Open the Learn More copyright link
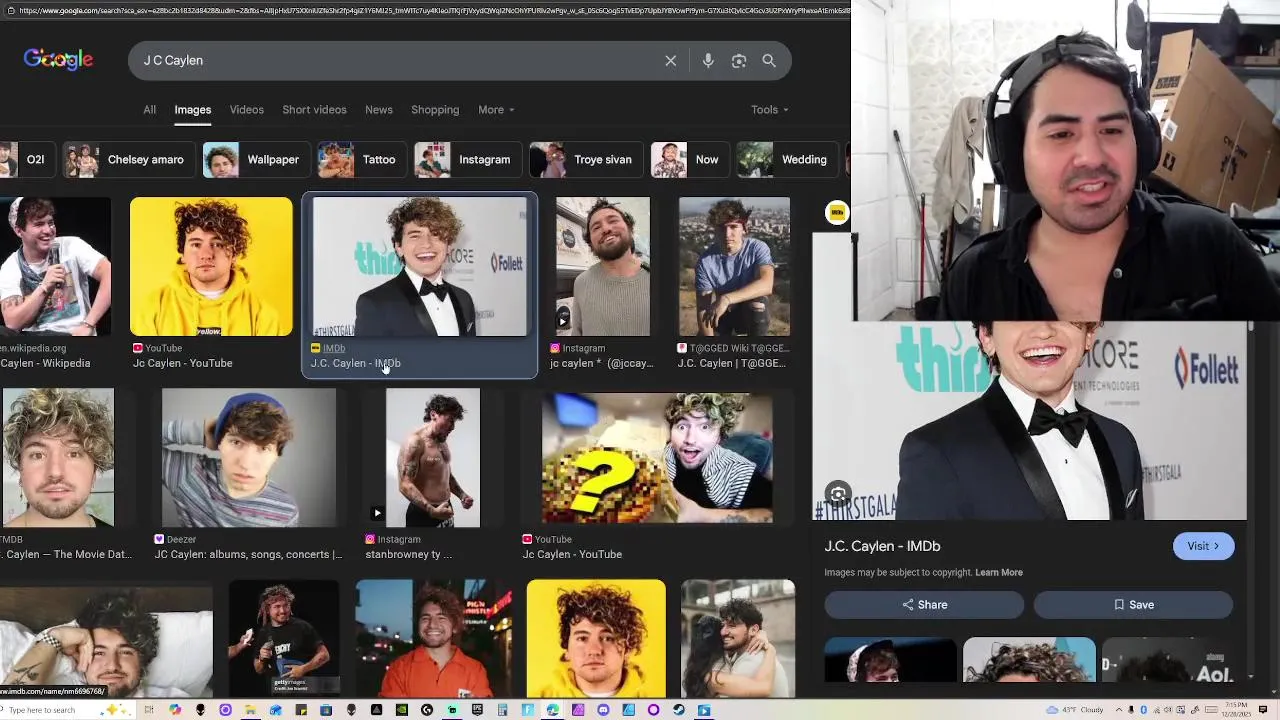The height and width of the screenshot is (720, 1280). pyautogui.click(x=999, y=573)
